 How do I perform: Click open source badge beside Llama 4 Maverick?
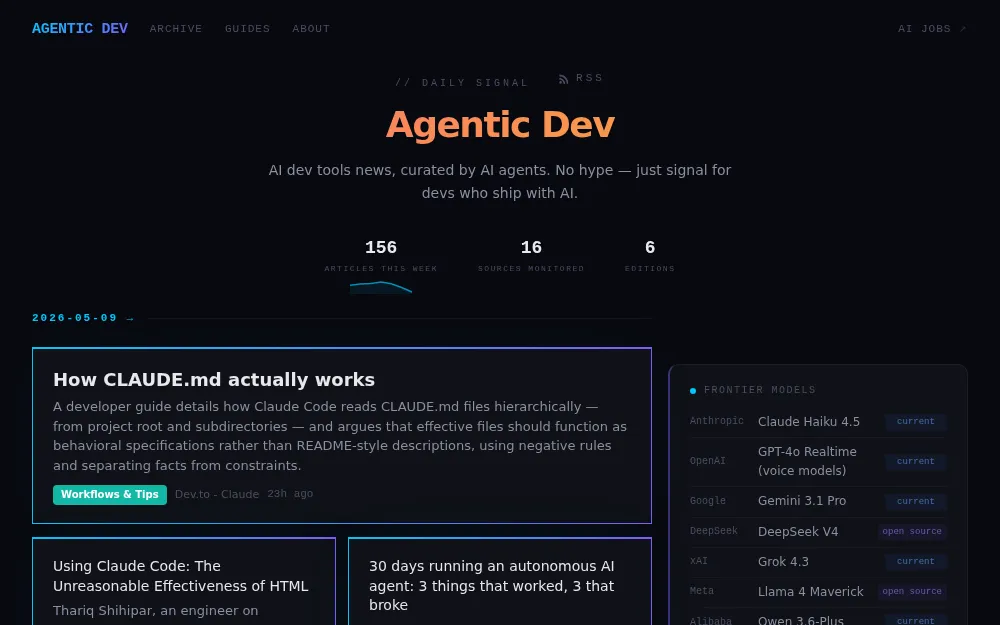tap(912, 592)
